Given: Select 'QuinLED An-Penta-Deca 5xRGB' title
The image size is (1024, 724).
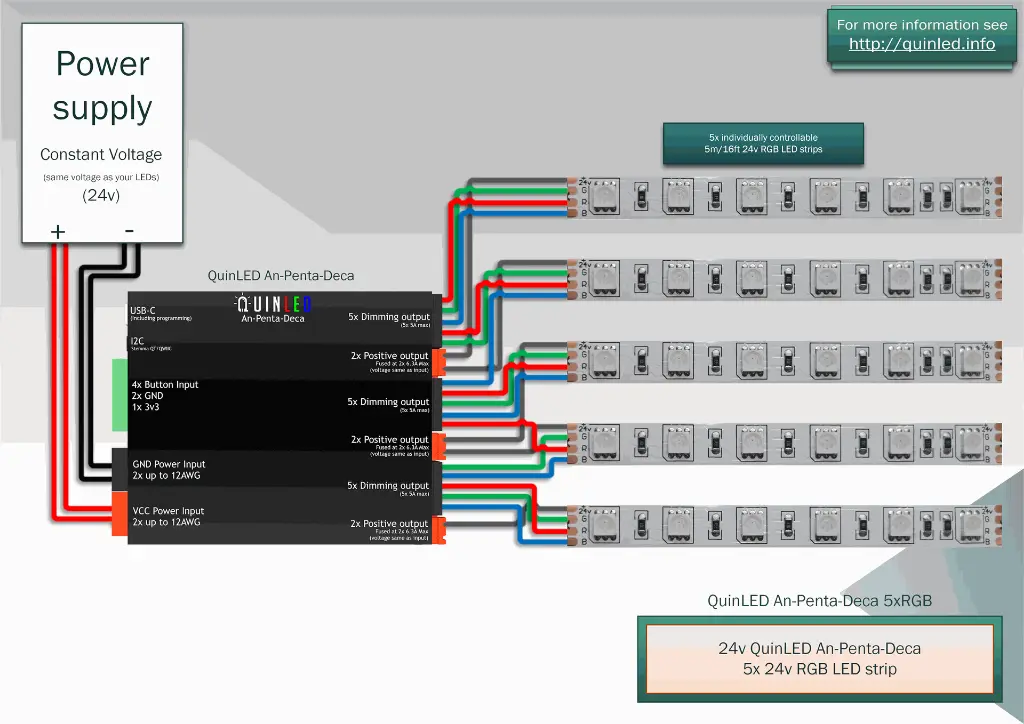Looking at the screenshot, I should tap(820, 601).
